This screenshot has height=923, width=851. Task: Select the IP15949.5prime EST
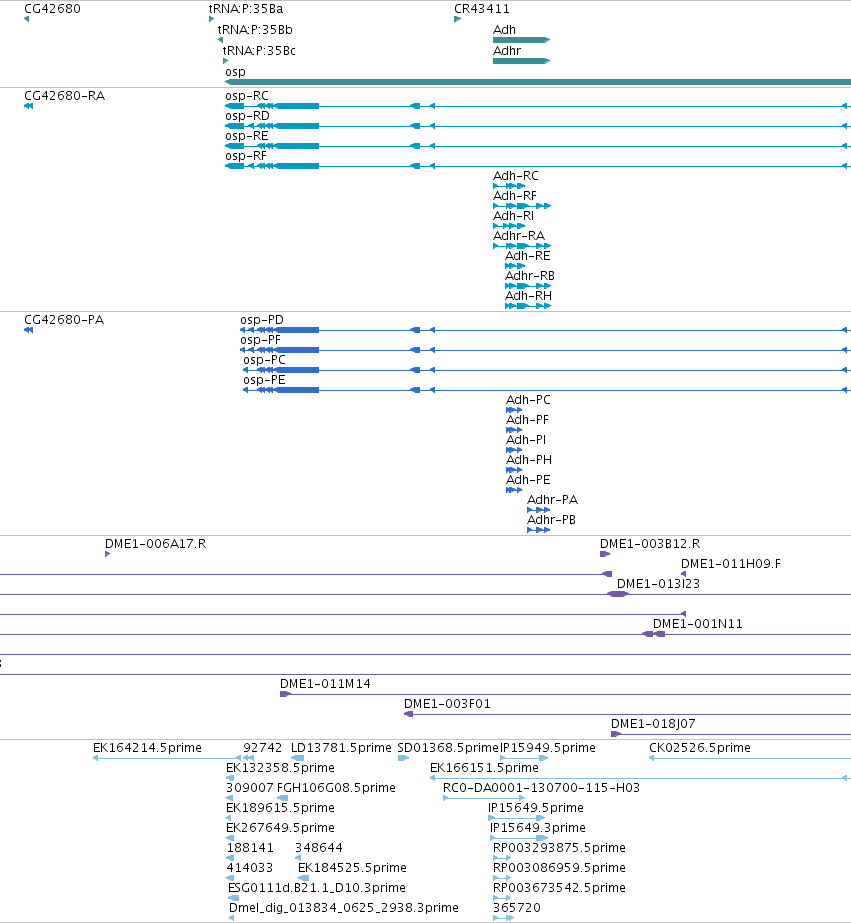click(x=524, y=758)
